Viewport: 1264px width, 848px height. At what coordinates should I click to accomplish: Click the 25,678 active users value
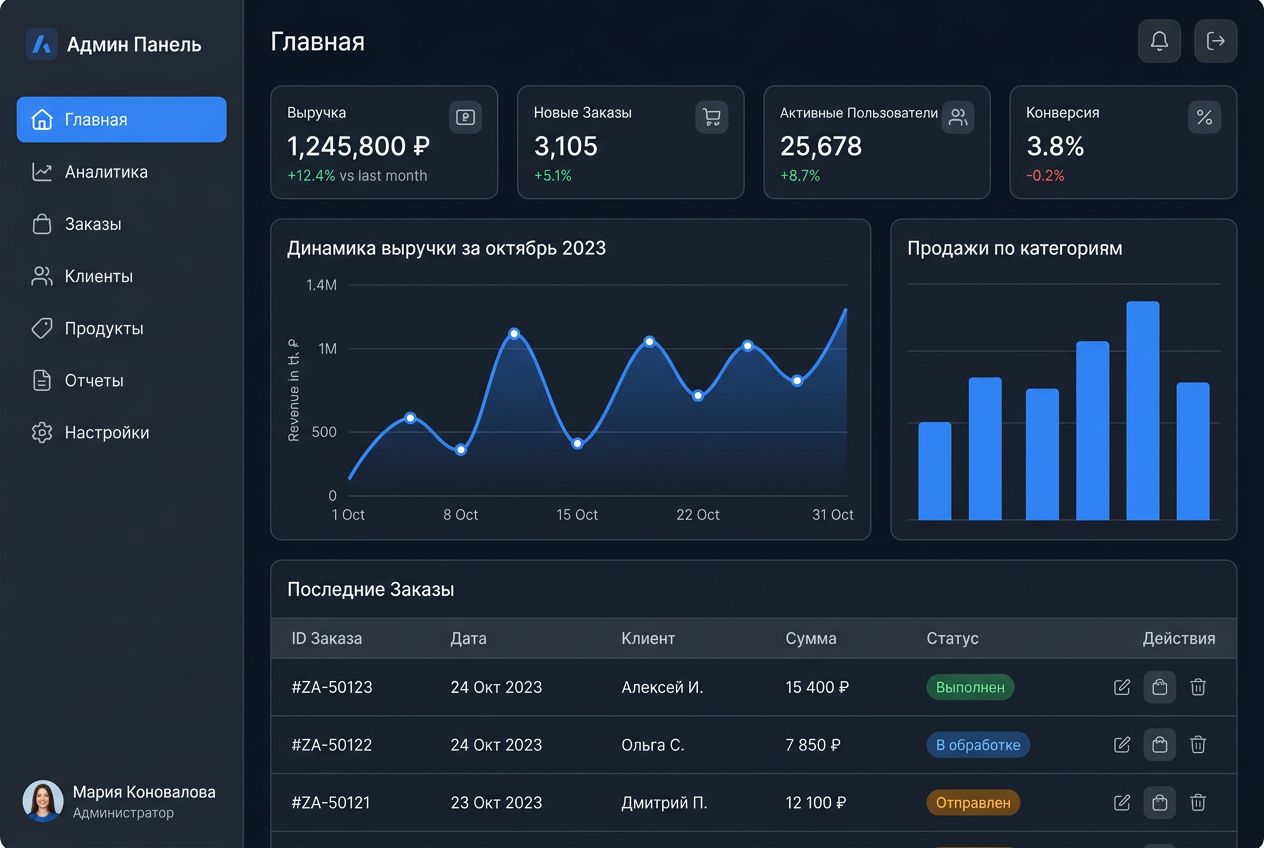[821, 146]
